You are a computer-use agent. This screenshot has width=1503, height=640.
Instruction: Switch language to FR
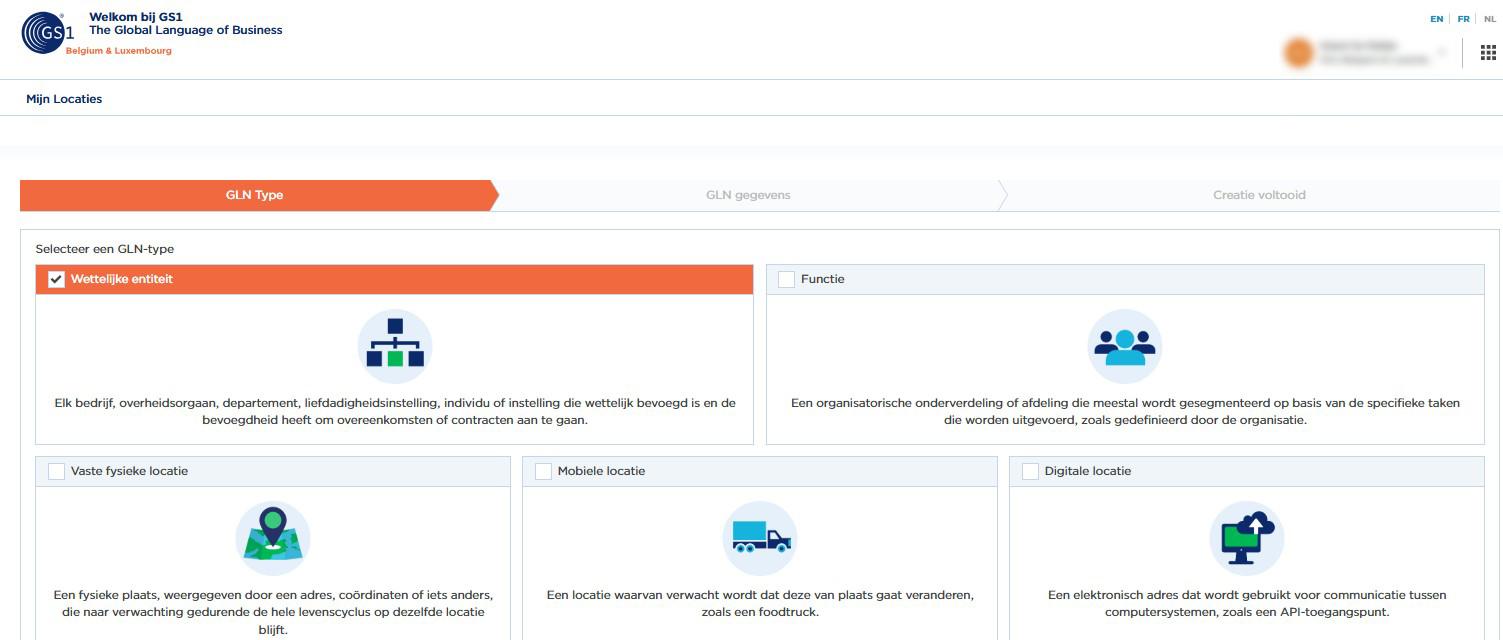tap(1463, 19)
